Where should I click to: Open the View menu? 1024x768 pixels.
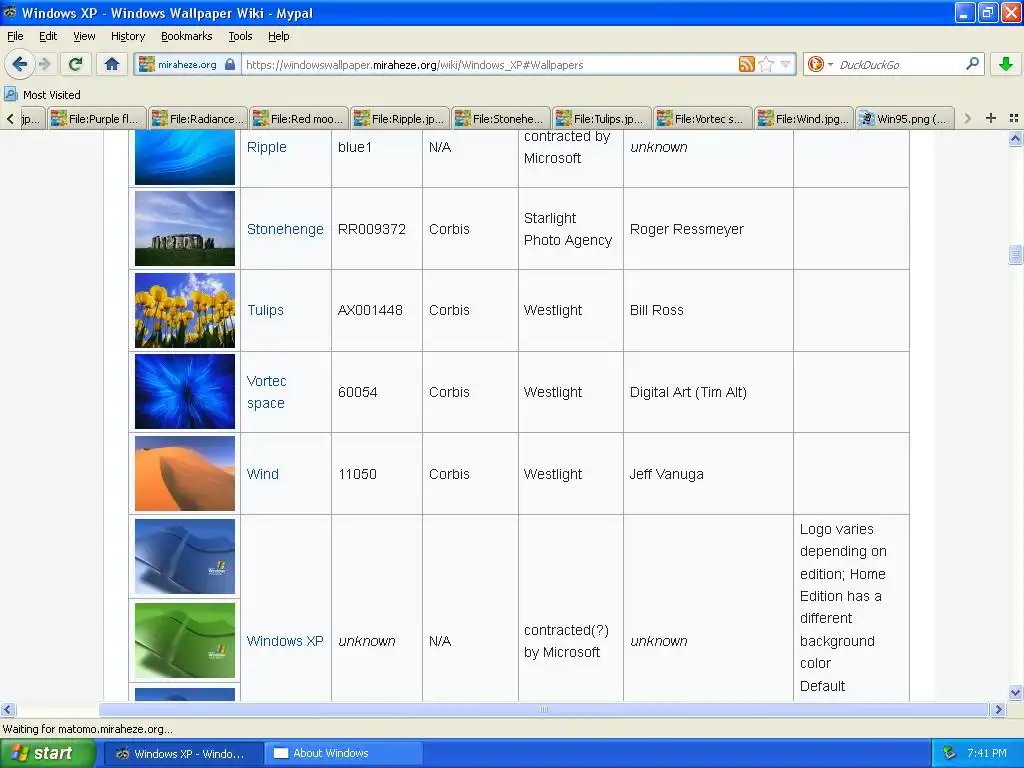coord(84,36)
